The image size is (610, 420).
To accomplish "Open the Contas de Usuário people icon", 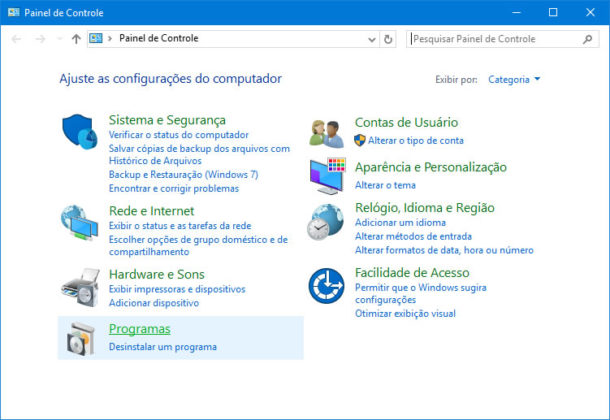I will 327,134.
